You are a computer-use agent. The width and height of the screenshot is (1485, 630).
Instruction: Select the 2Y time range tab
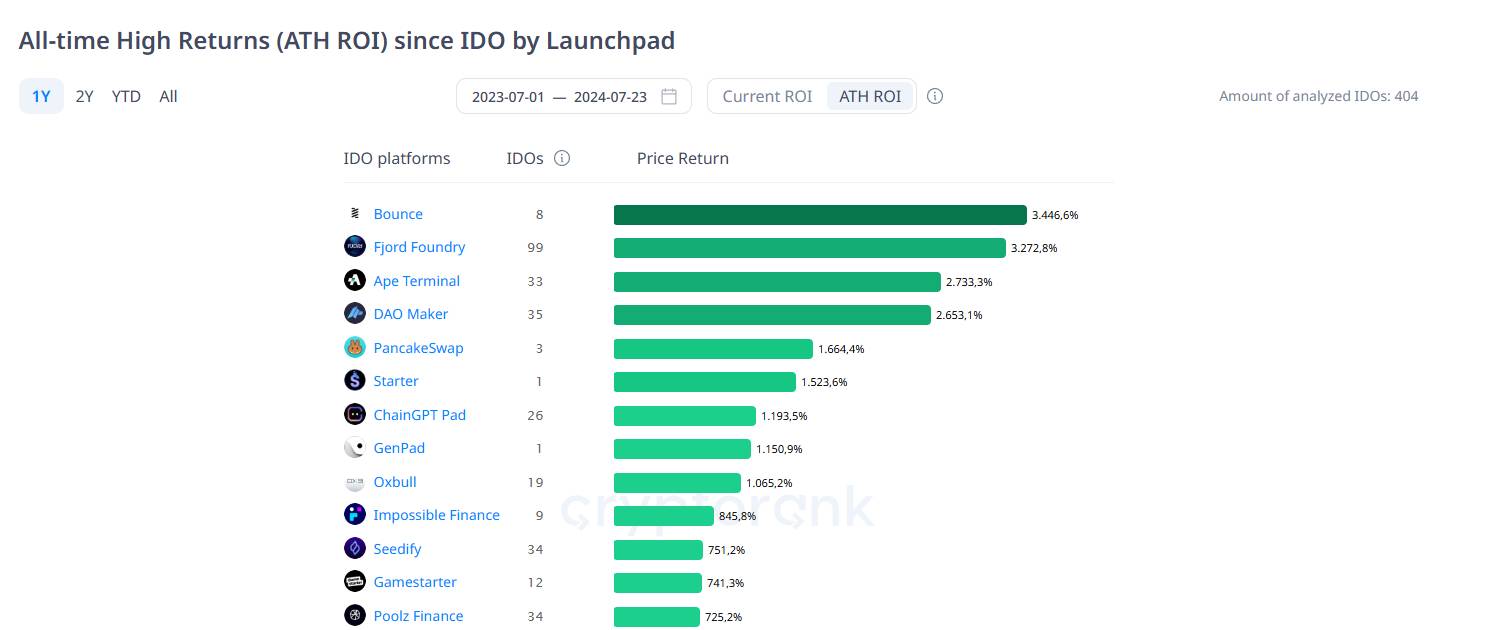pos(85,96)
